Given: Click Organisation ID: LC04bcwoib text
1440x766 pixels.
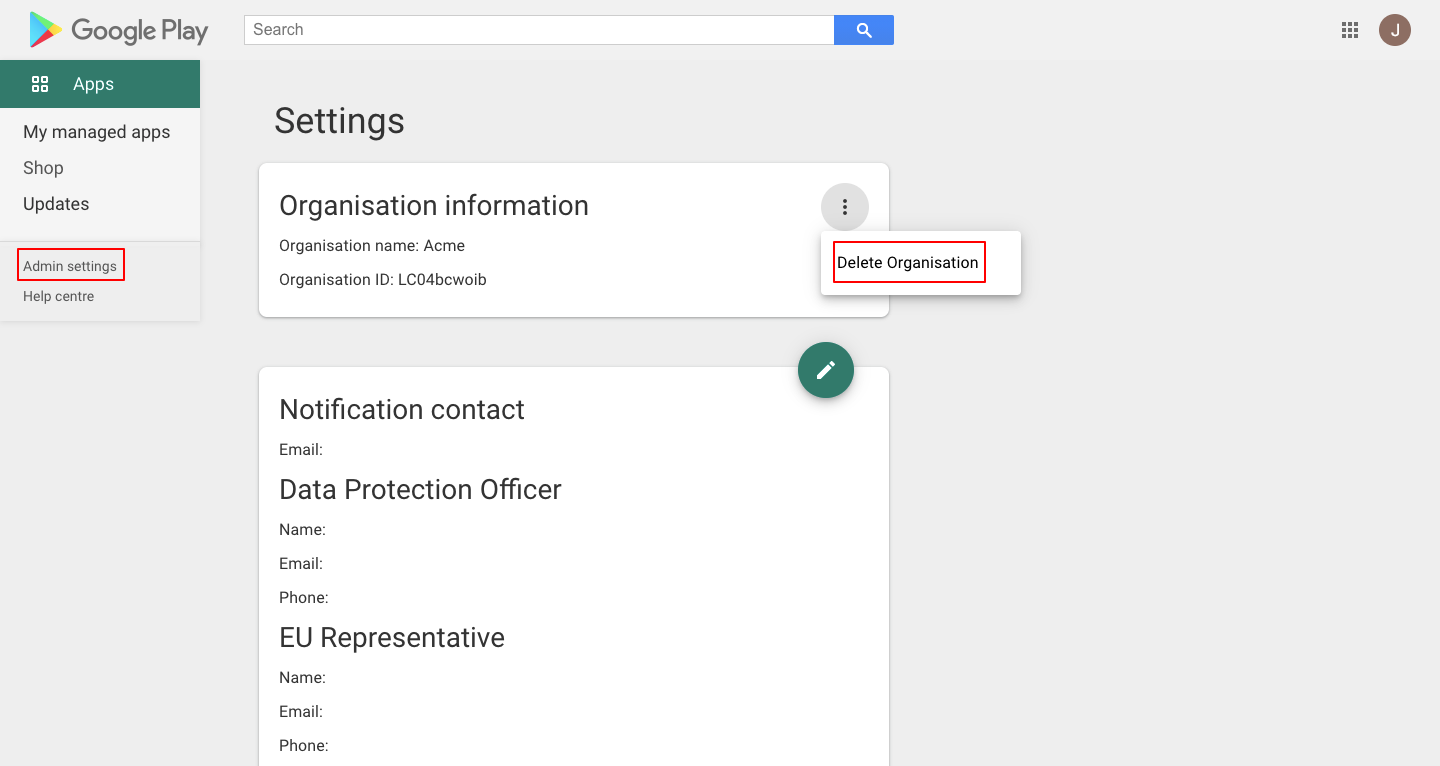Looking at the screenshot, I should [x=383, y=280].
